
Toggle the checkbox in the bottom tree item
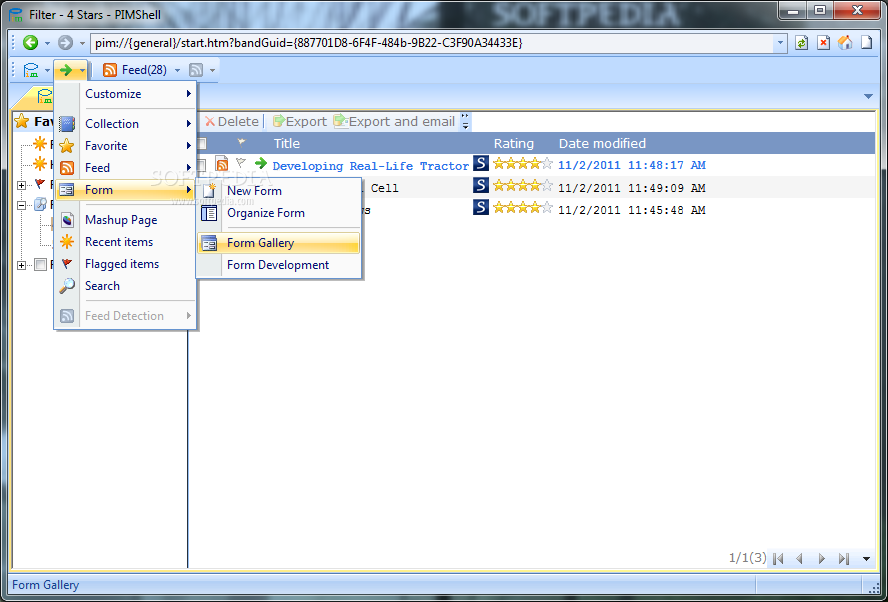(40, 264)
